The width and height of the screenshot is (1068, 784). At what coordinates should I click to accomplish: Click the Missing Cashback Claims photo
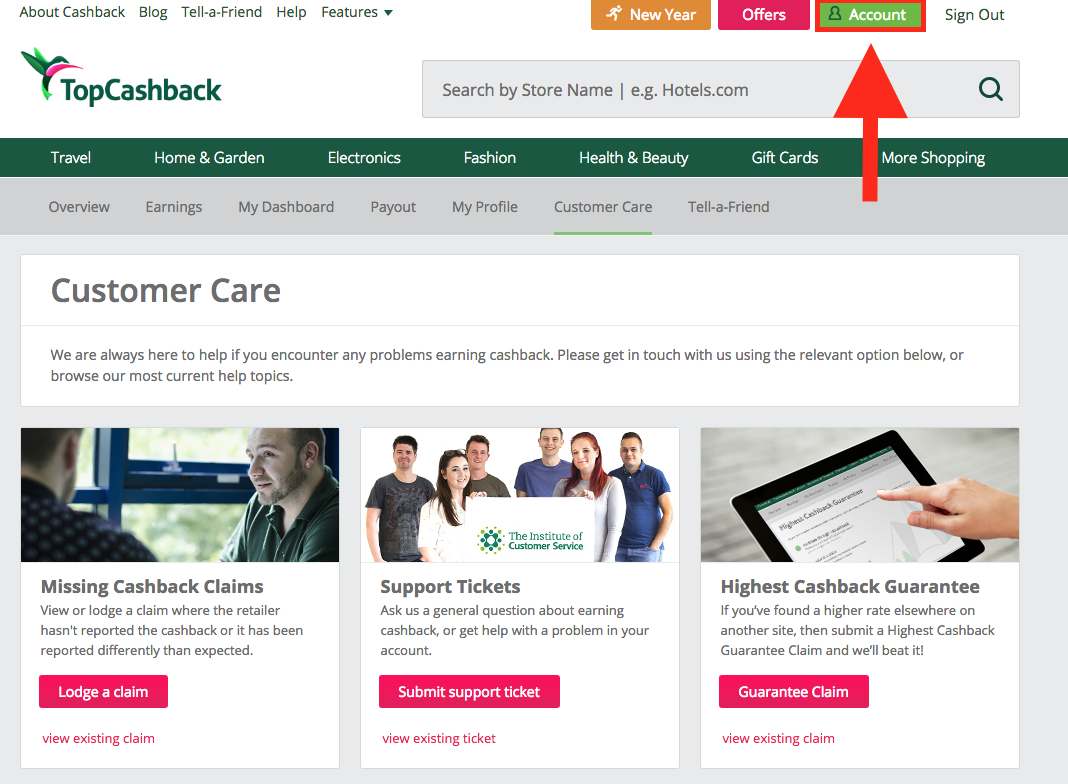point(180,495)
